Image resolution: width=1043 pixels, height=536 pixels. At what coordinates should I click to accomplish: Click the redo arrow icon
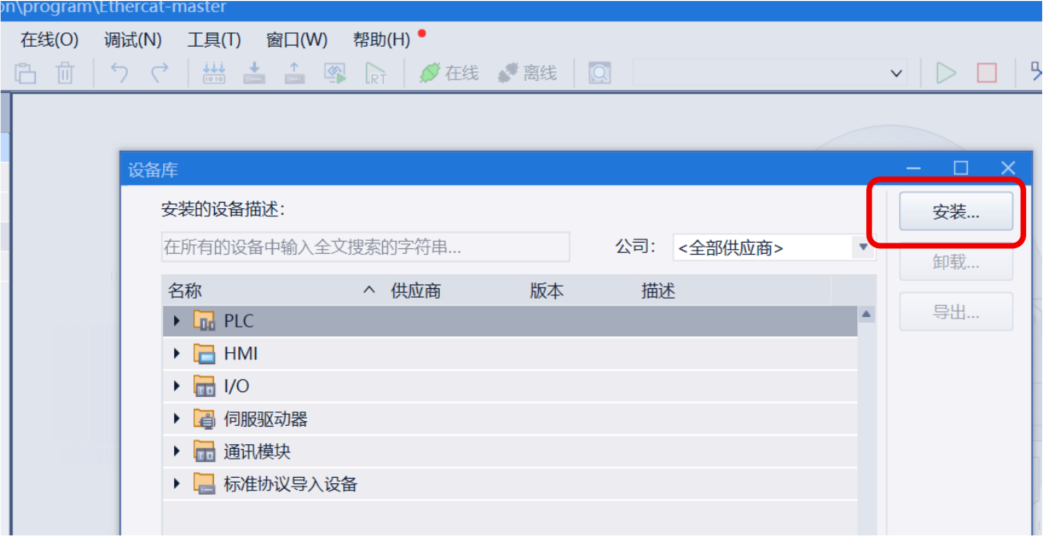[159, 73]
